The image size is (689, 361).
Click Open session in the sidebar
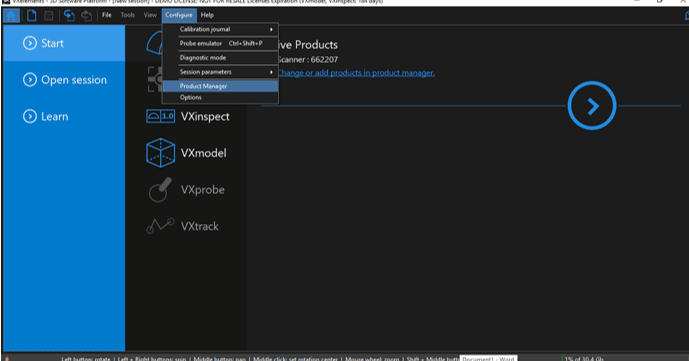click(x=64, y=80)
